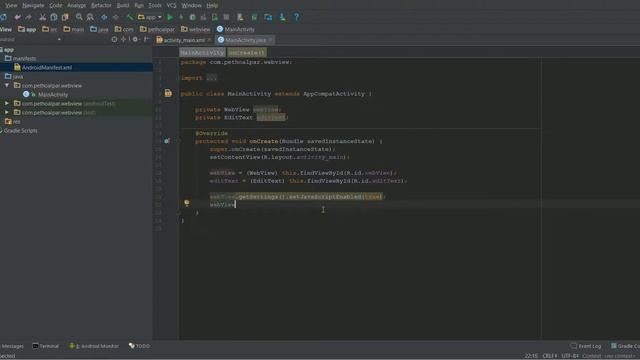
Task: Open the Help question mark icon
Action: click(x=296, y=17)
